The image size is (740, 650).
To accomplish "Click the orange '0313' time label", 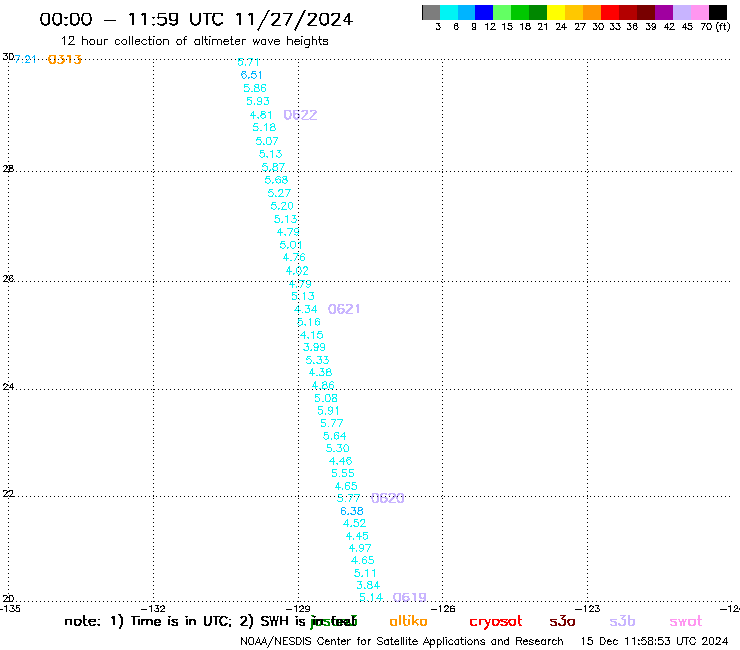I will 65,59.
